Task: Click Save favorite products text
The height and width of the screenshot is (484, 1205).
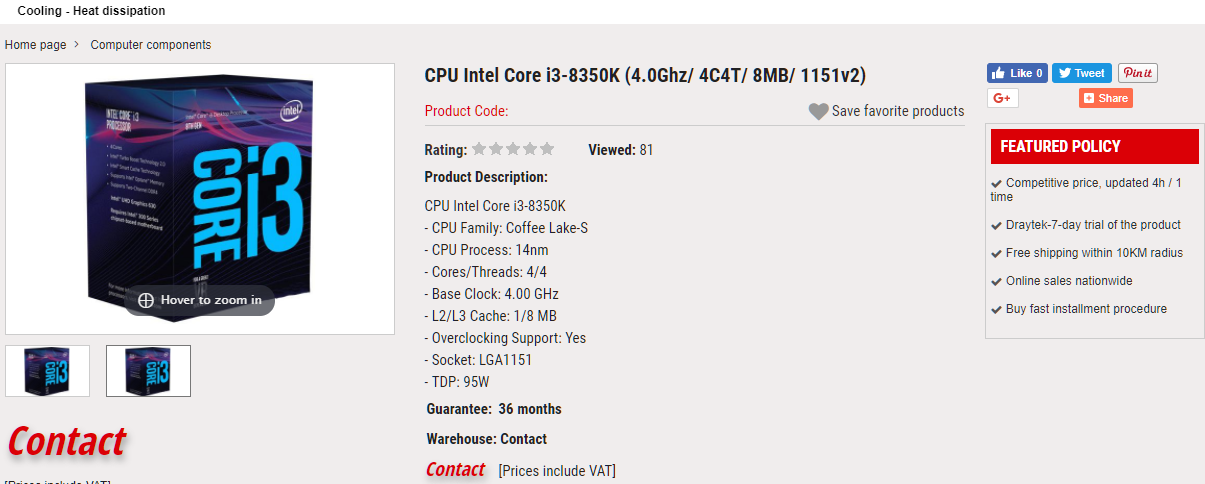Action: [x=898, y=111]
